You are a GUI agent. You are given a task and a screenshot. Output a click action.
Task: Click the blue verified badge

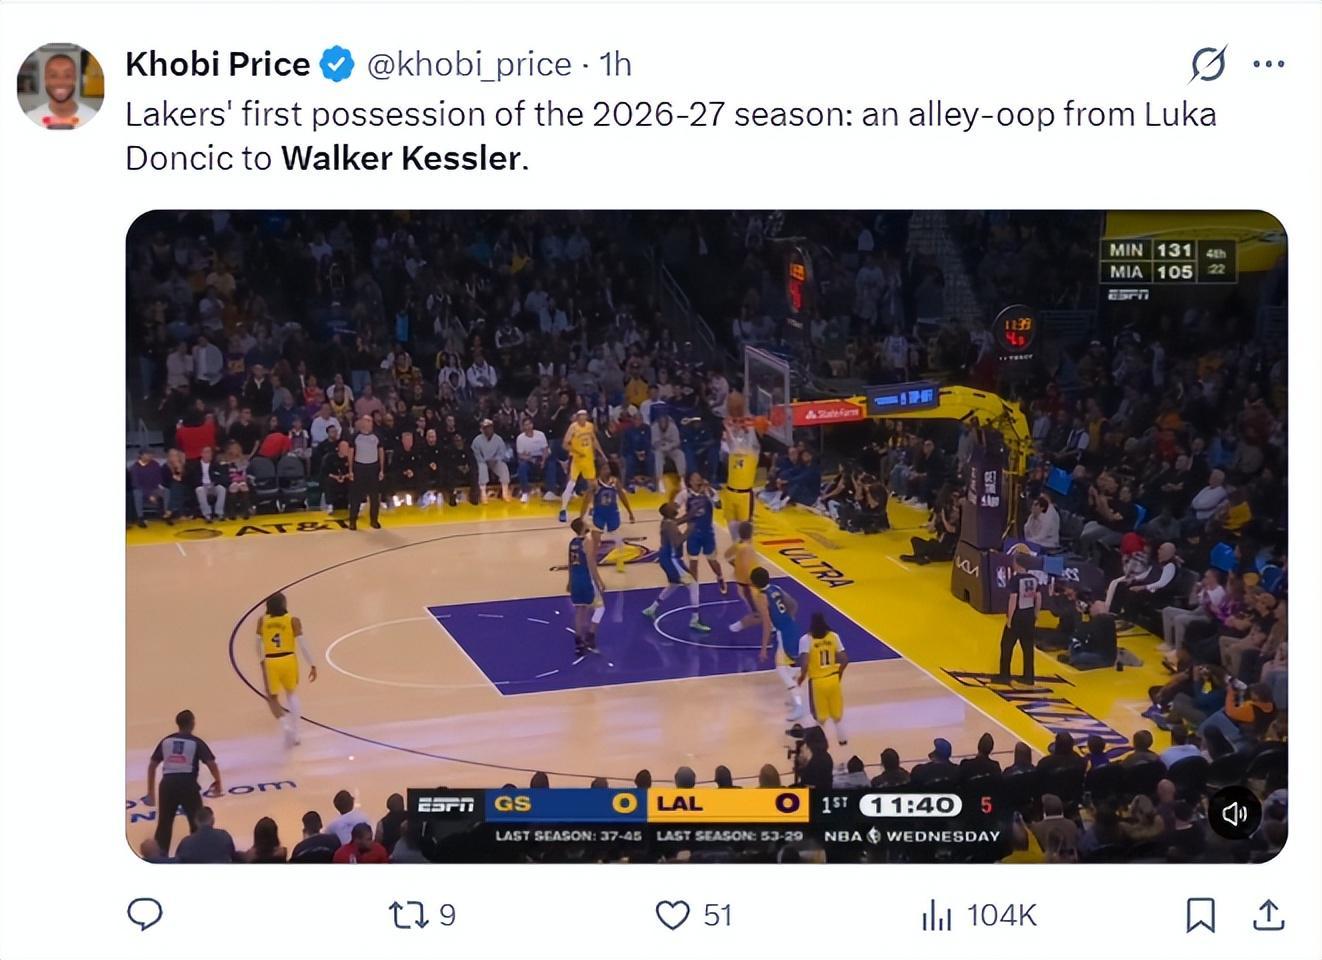[337, 64]
